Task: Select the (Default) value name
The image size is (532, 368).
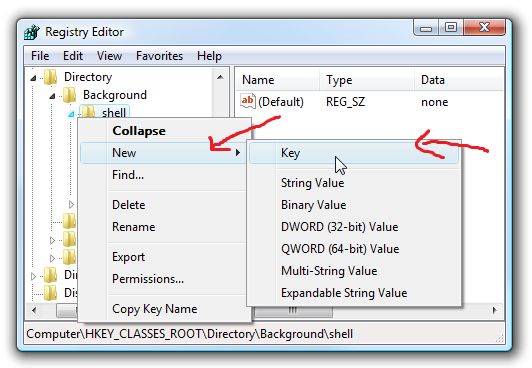Action: point(281,102)
